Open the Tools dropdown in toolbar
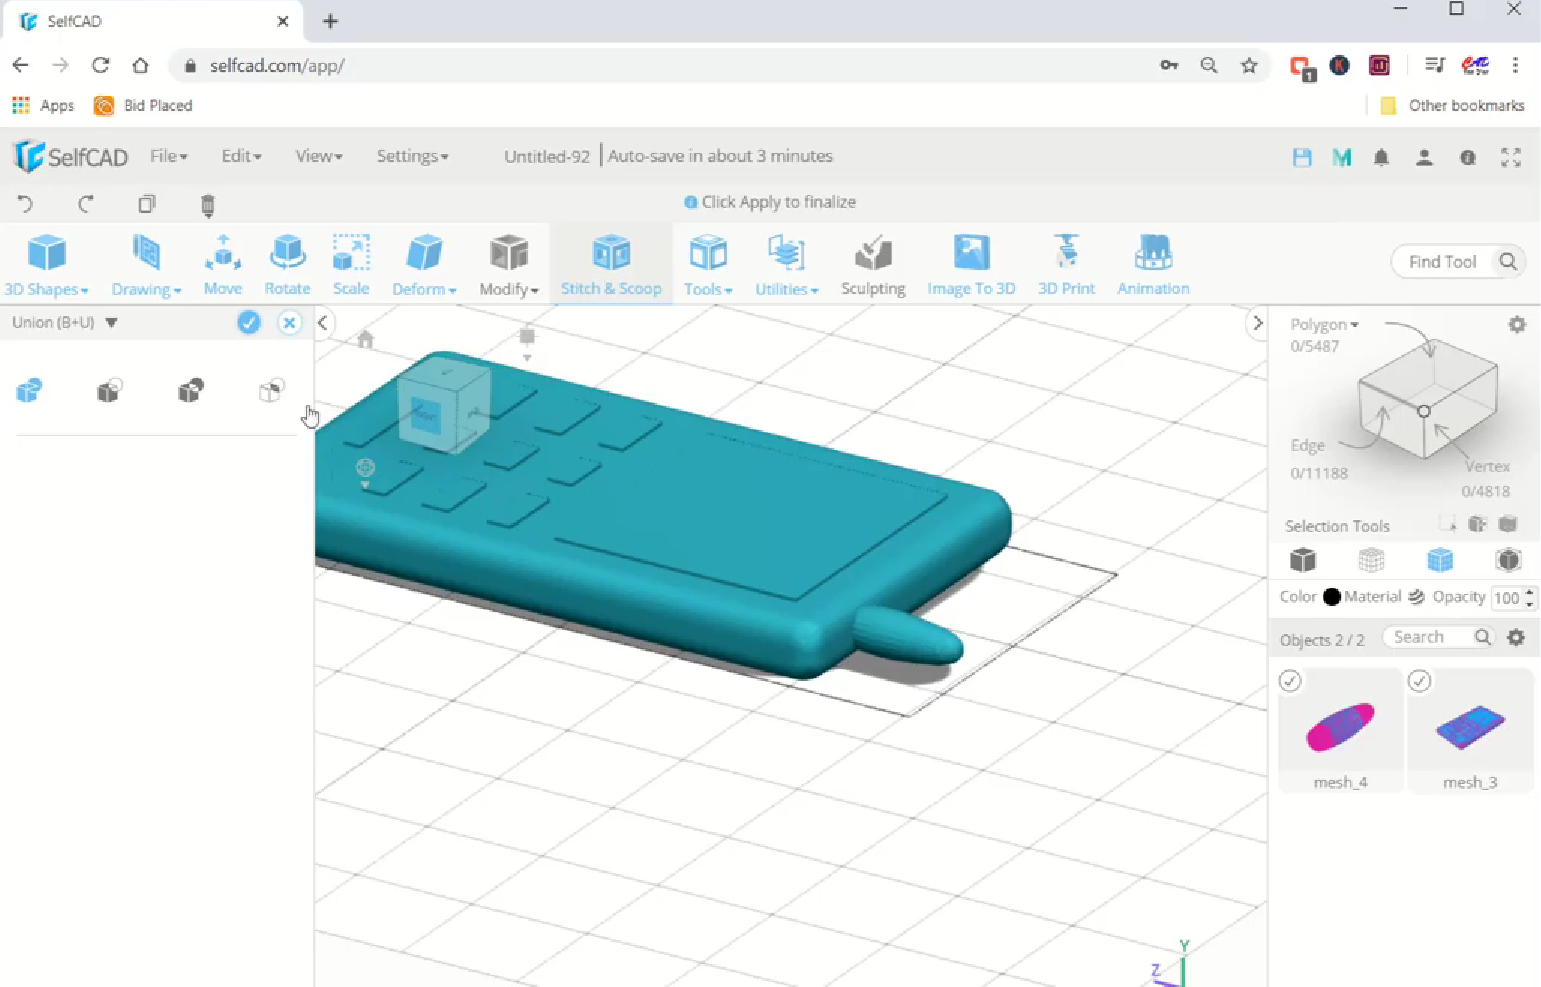The width and height of the screenshot is (1541, 987). [x=708, y=265]
